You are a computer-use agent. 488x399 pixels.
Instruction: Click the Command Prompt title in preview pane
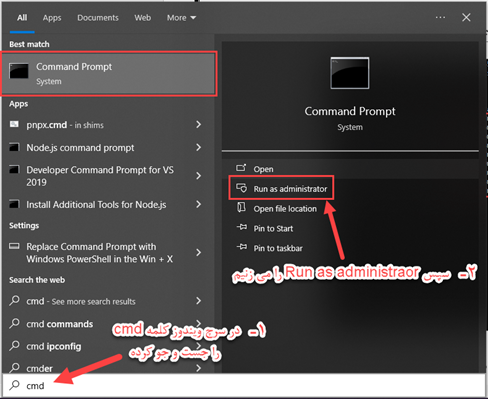350,111
